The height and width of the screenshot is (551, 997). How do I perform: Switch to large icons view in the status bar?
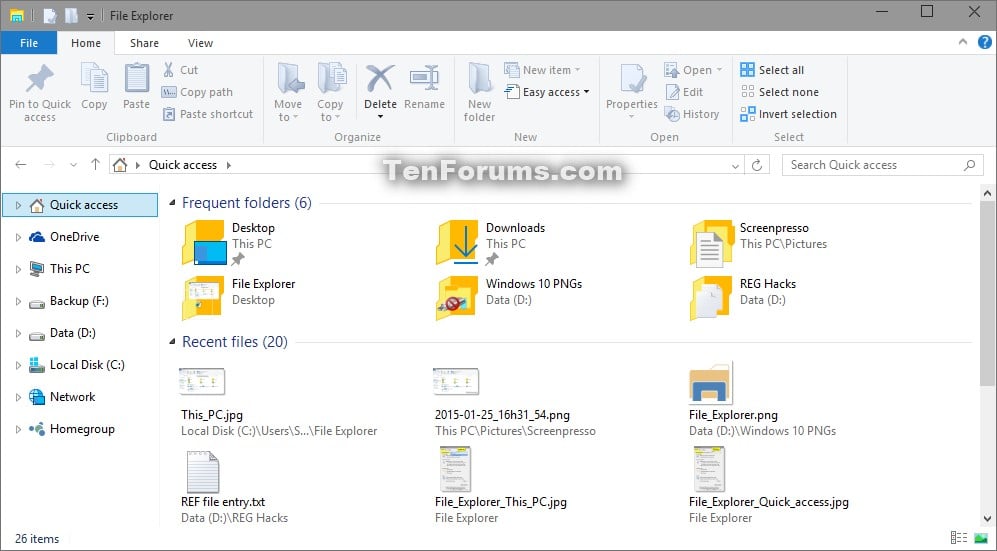point(981,538)
